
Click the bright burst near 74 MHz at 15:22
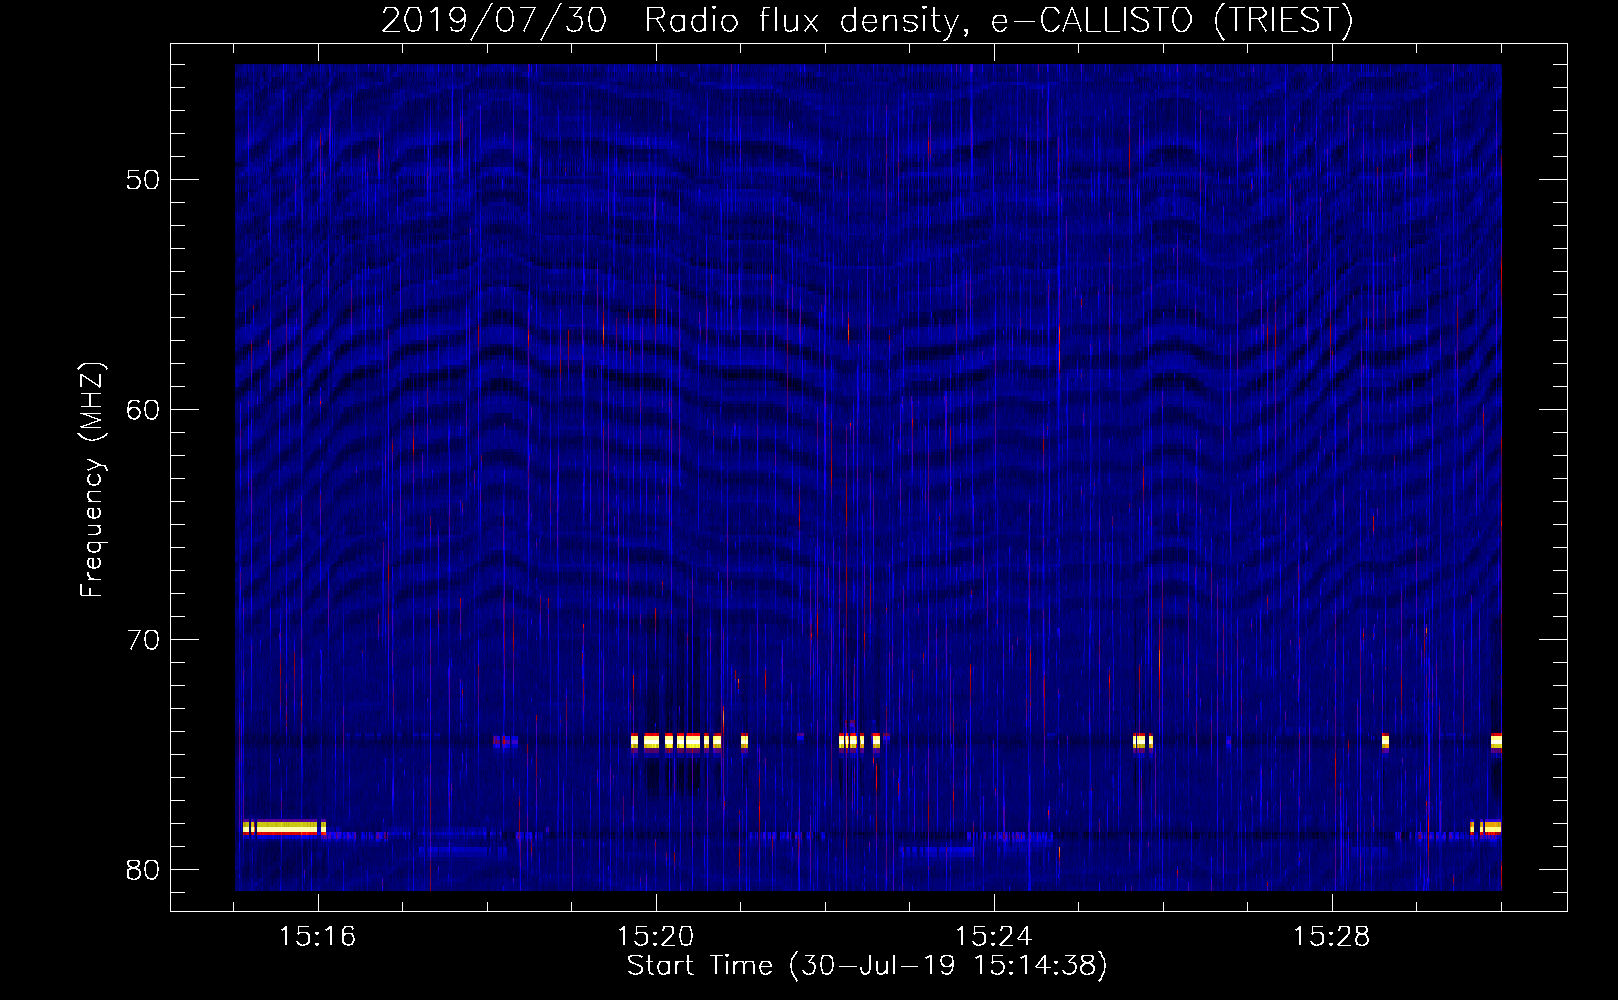tap(860, 741)
